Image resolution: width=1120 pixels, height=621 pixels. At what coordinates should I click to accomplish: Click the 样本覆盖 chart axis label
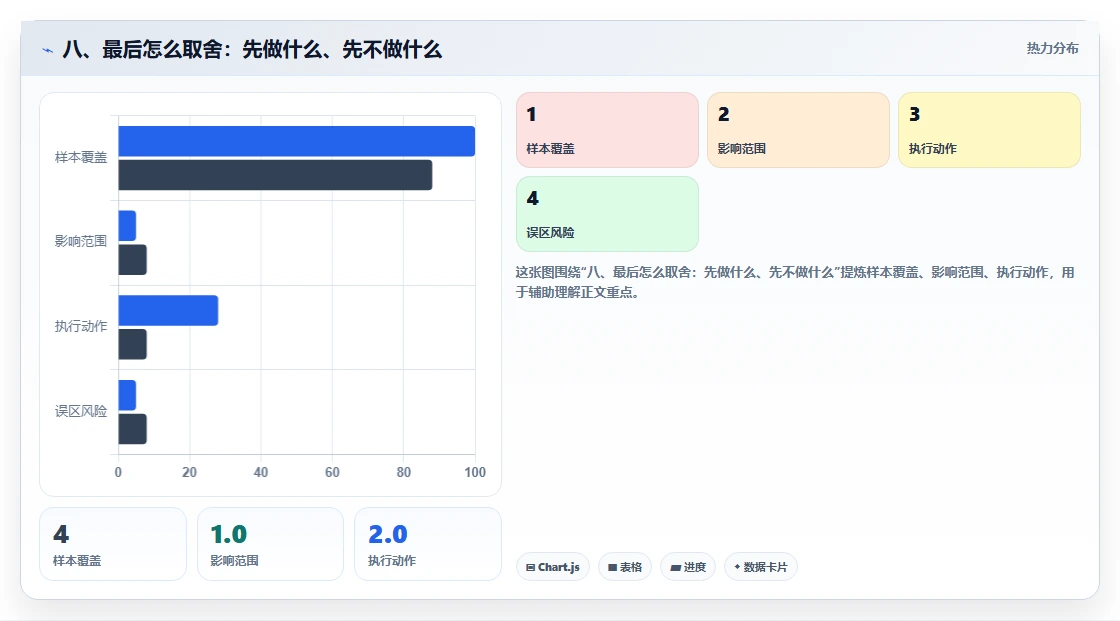[x=81, y=157]
